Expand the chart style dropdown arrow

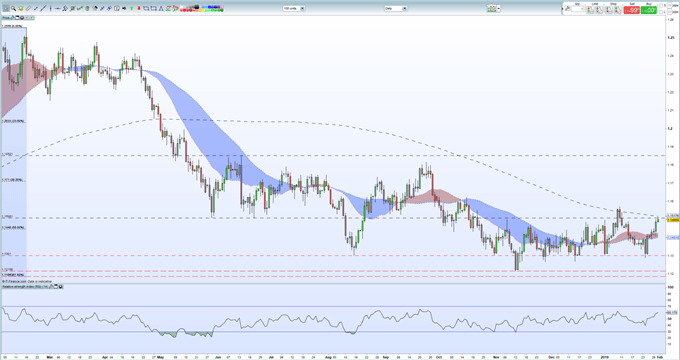click(x=499, y=8)
